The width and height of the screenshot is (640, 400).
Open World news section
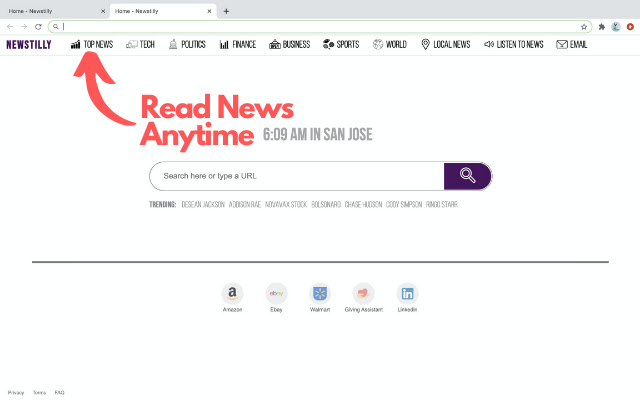pos(390,44)
